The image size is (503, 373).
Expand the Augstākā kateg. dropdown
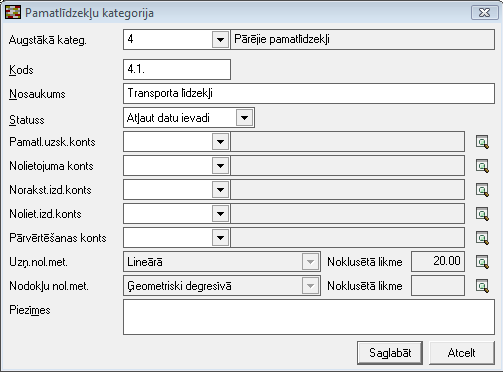coord(220,40)
